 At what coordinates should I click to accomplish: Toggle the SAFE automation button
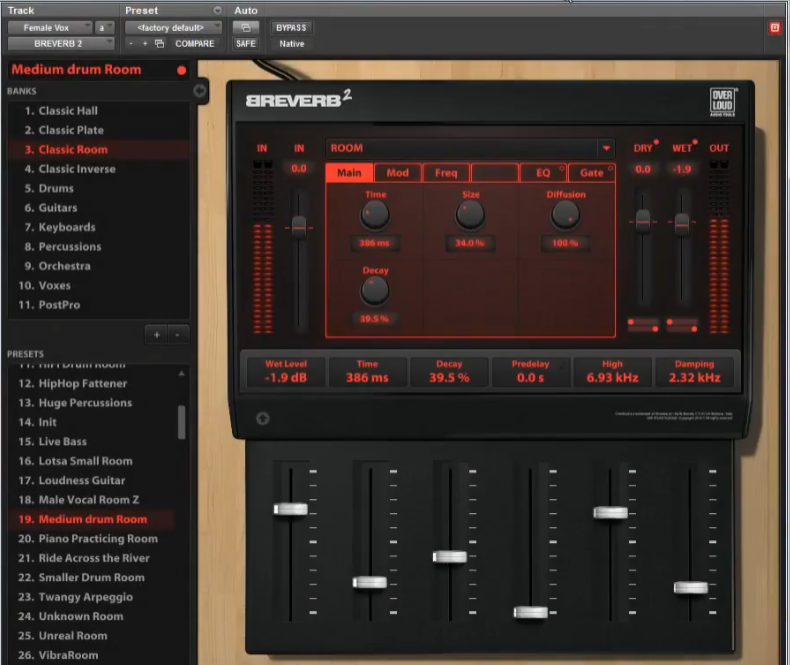click(x=246, y=44)
